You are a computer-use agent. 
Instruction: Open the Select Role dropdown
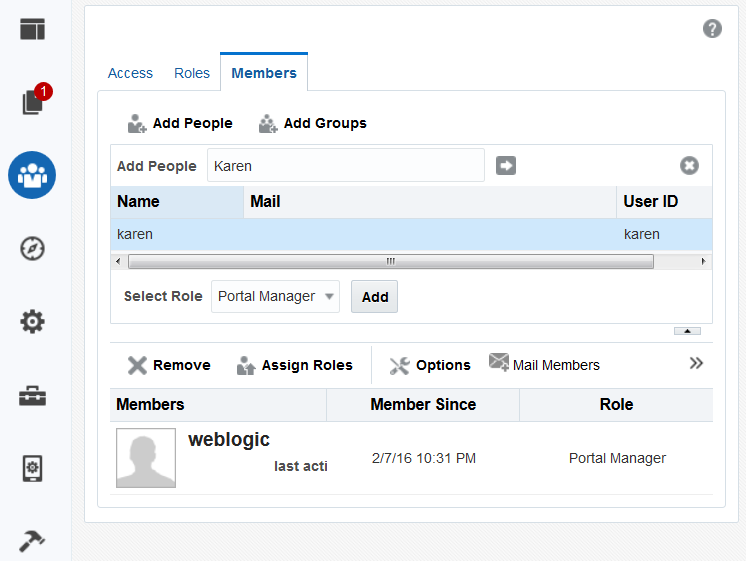click(275, 297)
